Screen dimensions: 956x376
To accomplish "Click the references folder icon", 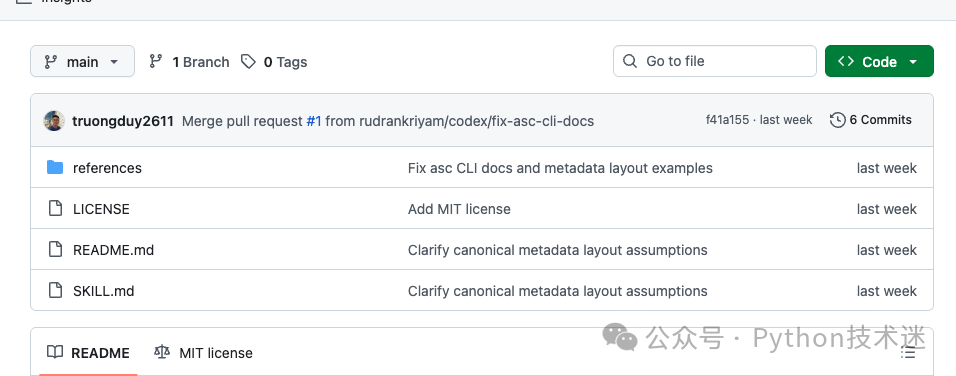I will pos(55,168).
